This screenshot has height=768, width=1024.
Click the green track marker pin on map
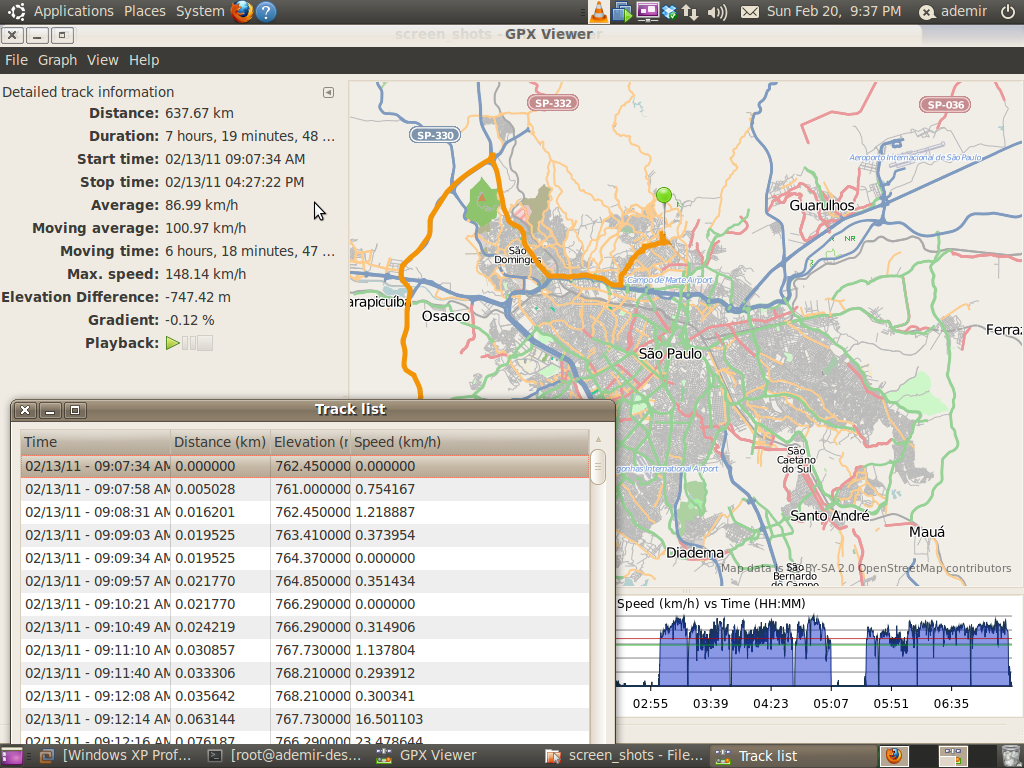(x=663, y=196)
